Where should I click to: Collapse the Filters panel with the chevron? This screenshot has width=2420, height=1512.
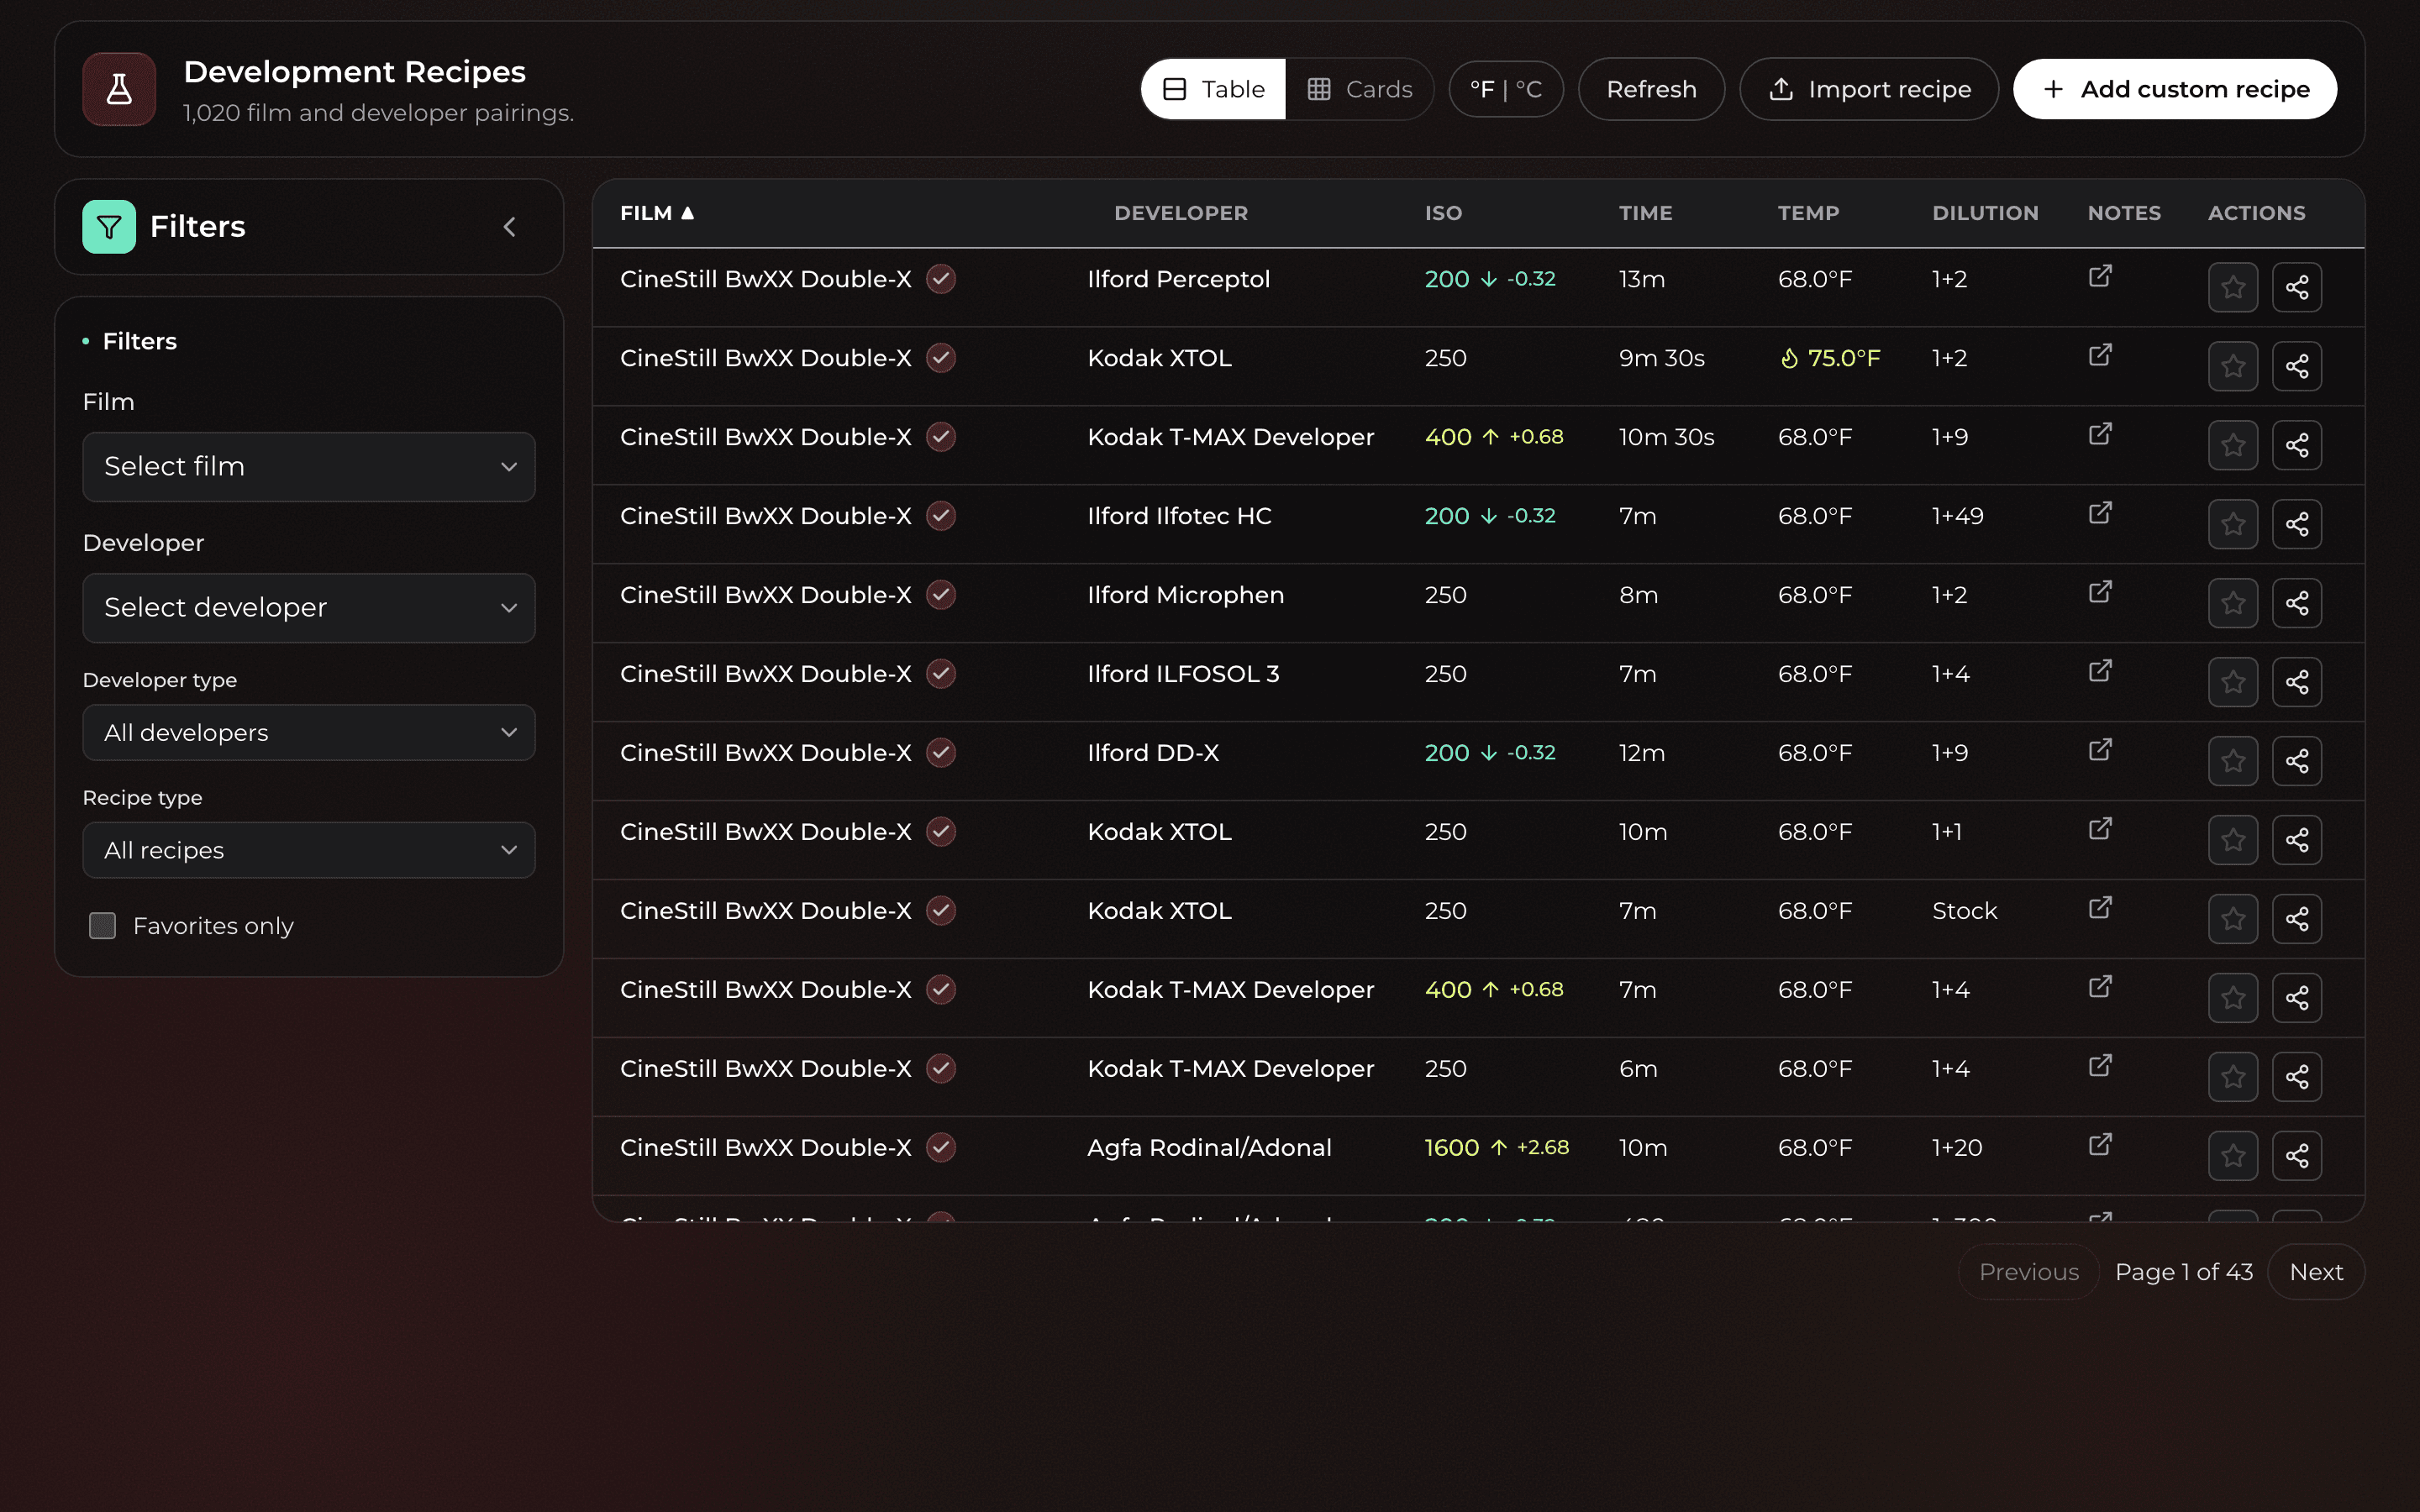510,227
